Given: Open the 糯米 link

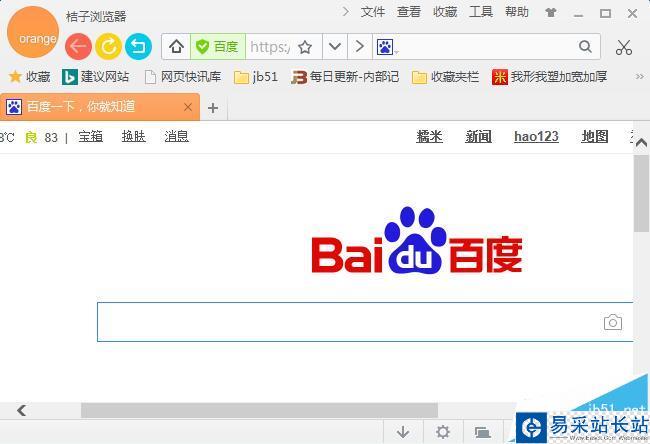Looking at the screenshot, I should click(429, 136).
